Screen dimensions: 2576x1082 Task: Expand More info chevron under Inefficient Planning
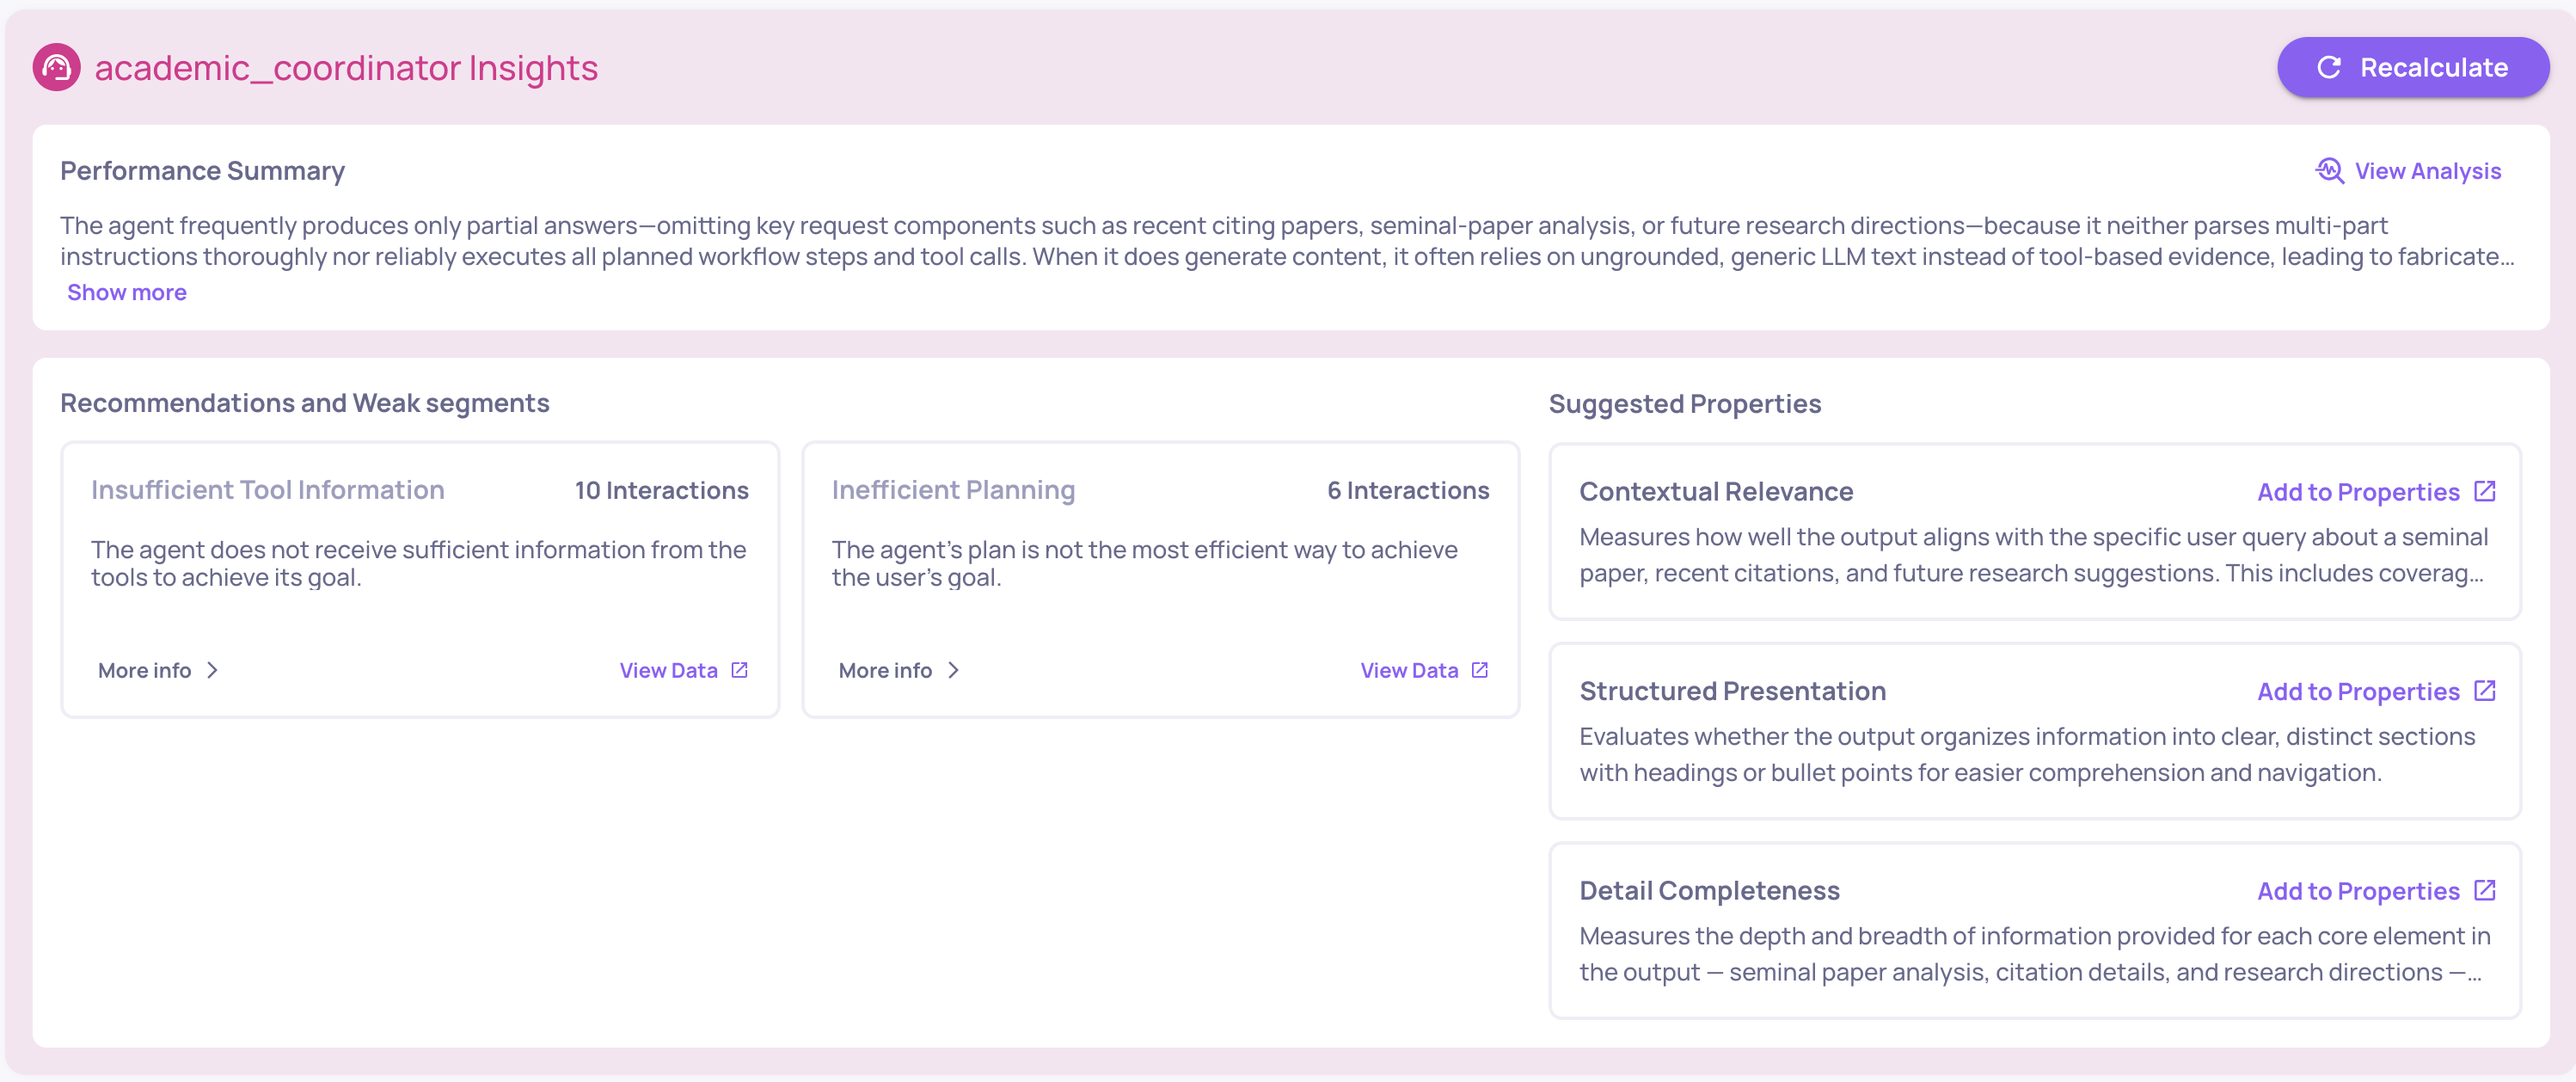click(953, 670)
